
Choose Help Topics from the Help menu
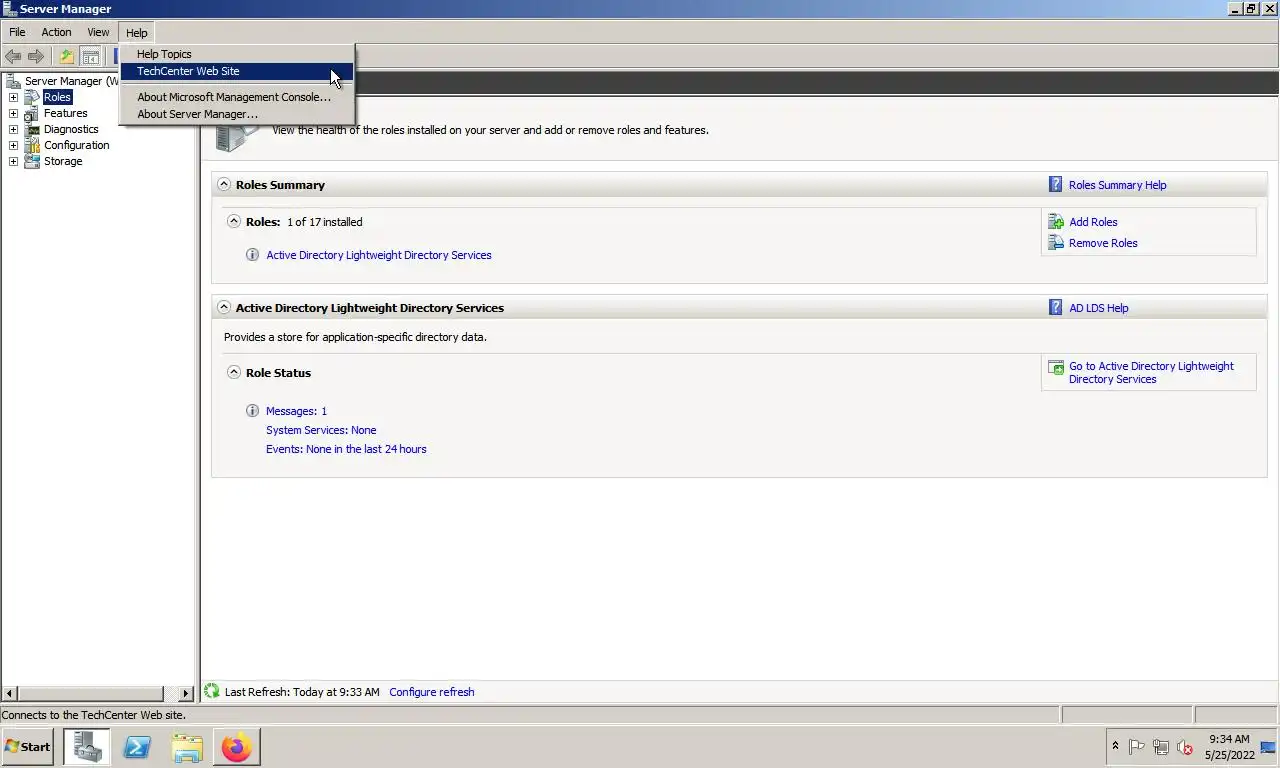click(x=237, y=54)
